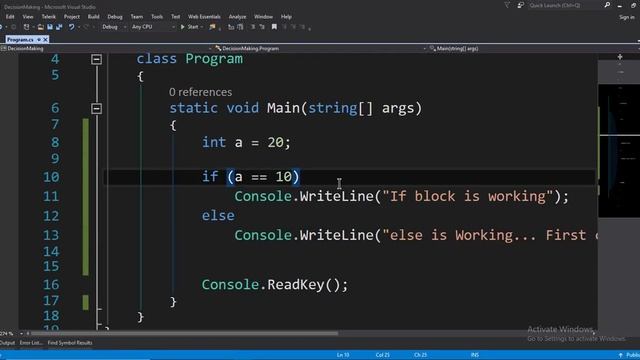
Task: Toggle a bookmark with the Bookmark icon
Action: tap(274, 27)
